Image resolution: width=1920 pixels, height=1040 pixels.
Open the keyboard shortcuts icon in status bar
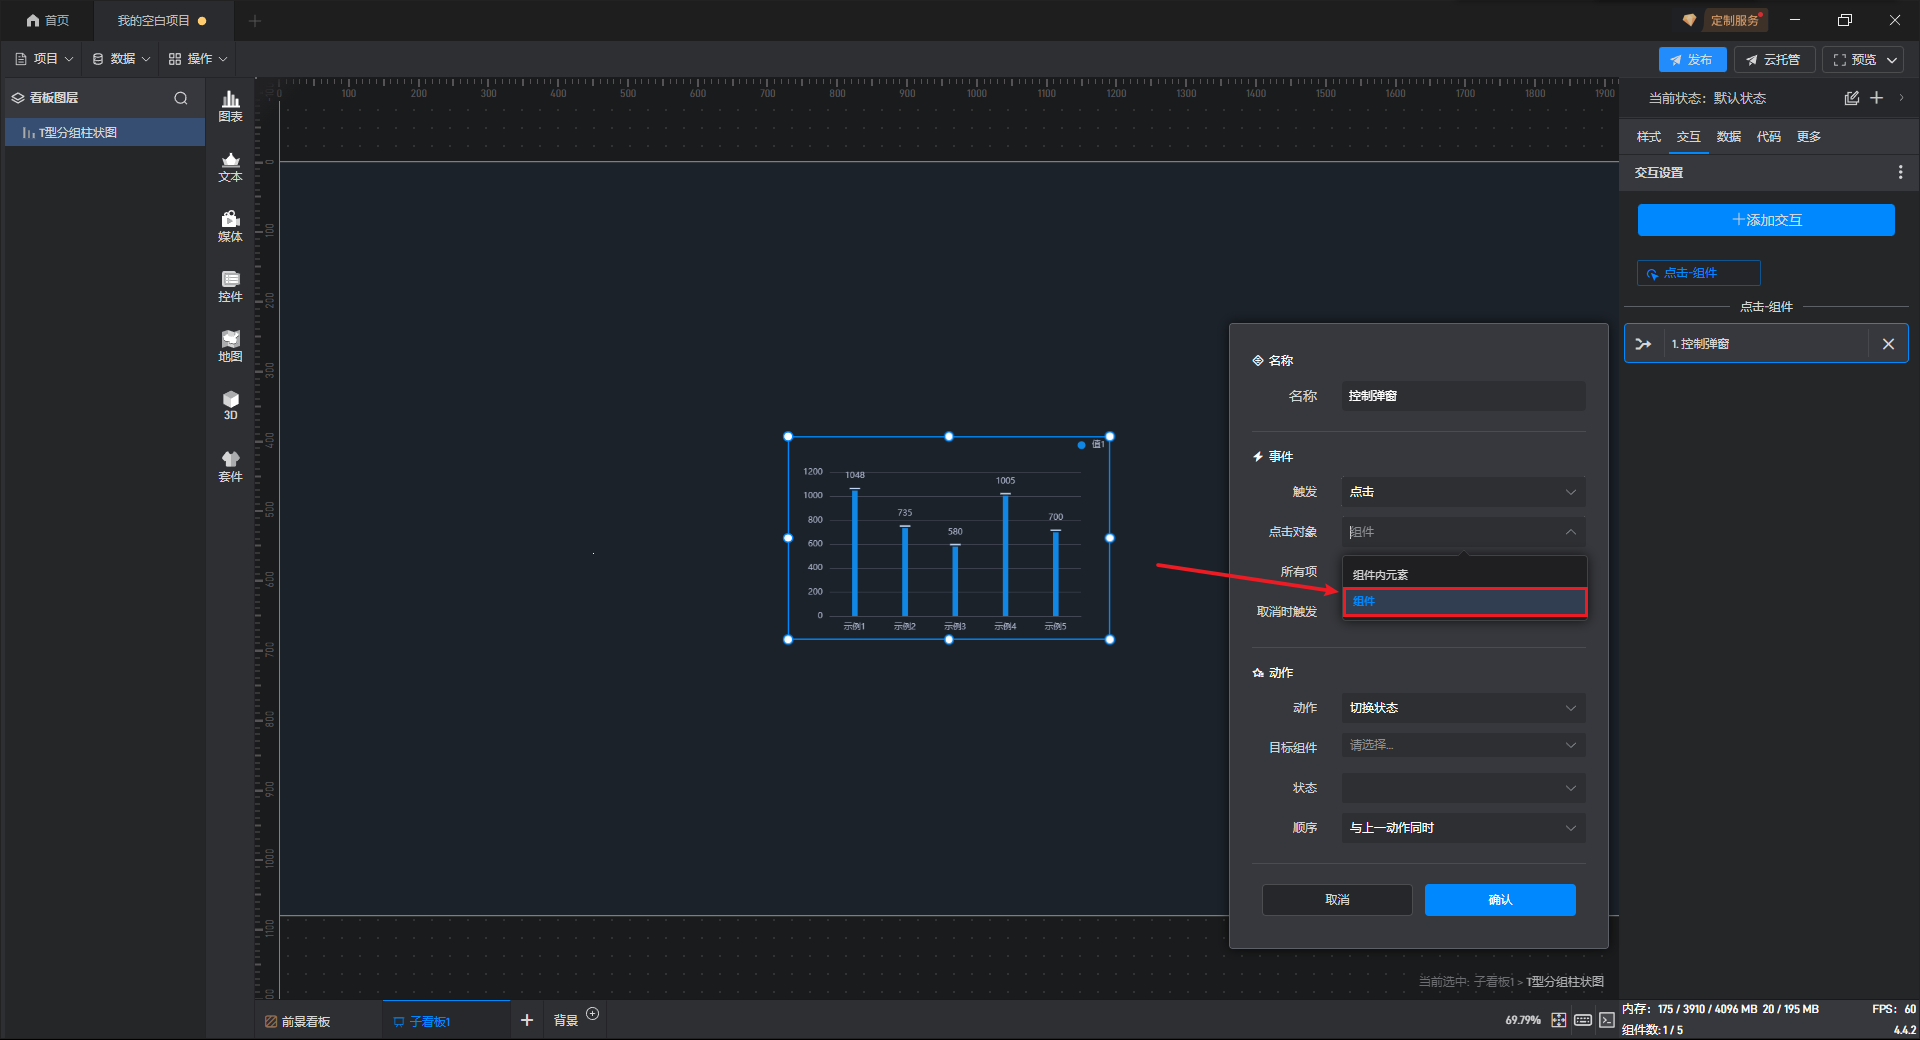coord(1582,1020)
